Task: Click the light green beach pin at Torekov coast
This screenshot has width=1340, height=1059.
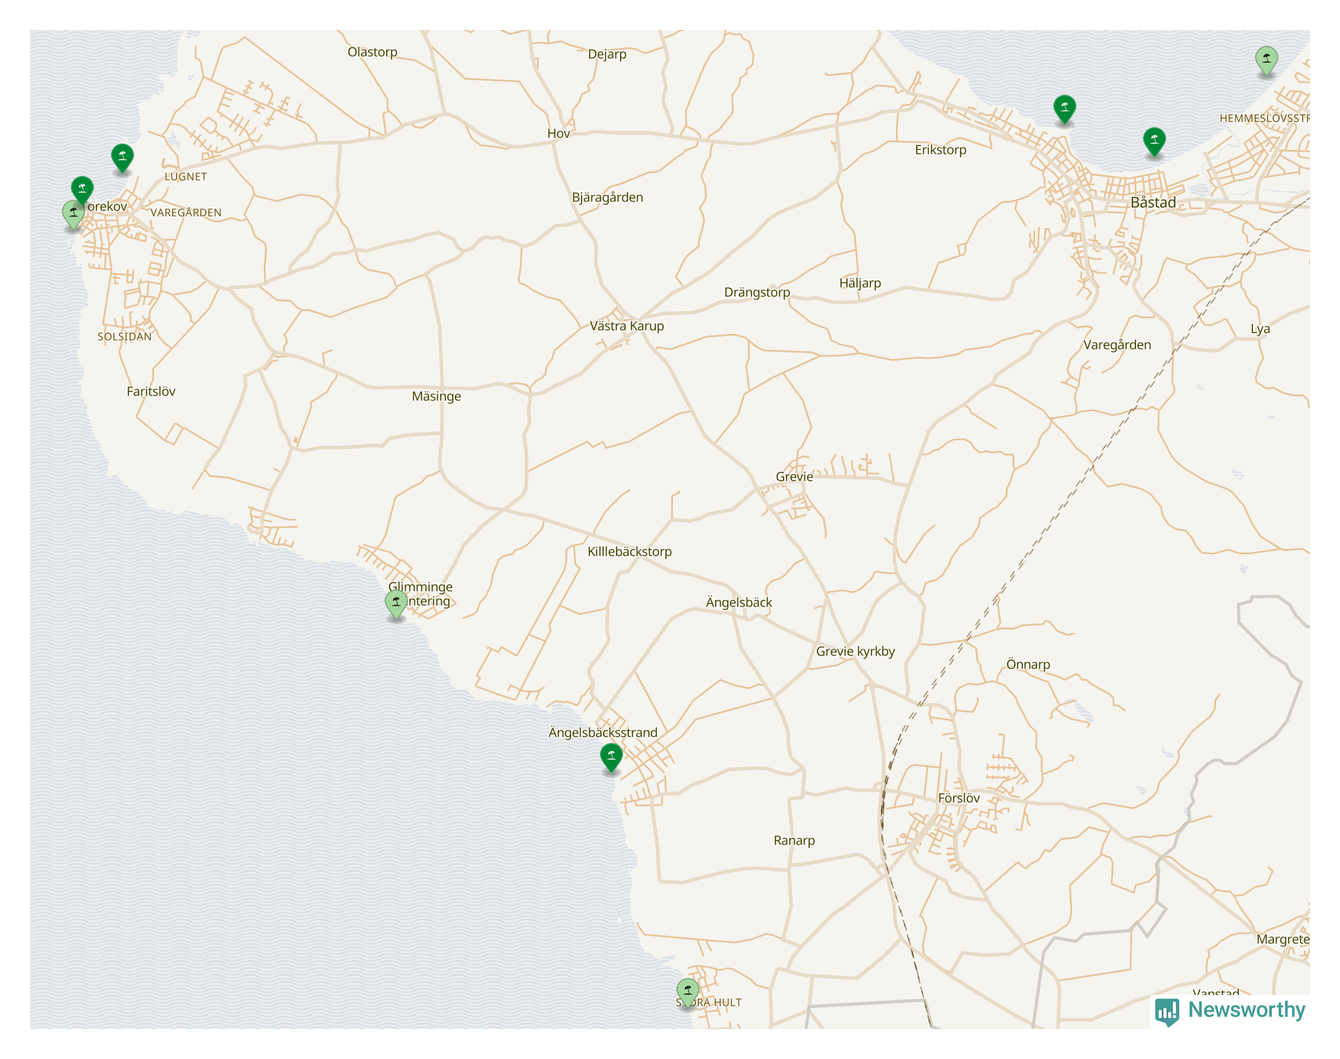Action: point(73,214)
